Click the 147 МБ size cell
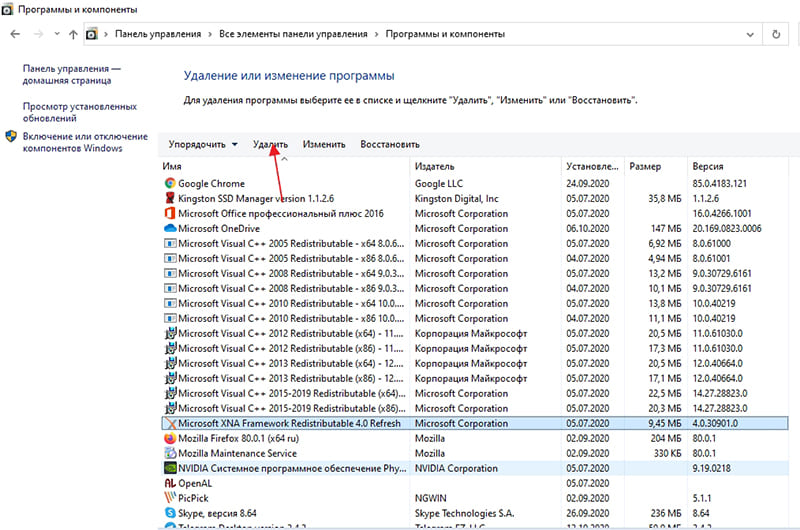The width and height of the screenshot is (800, 530). 666,228
